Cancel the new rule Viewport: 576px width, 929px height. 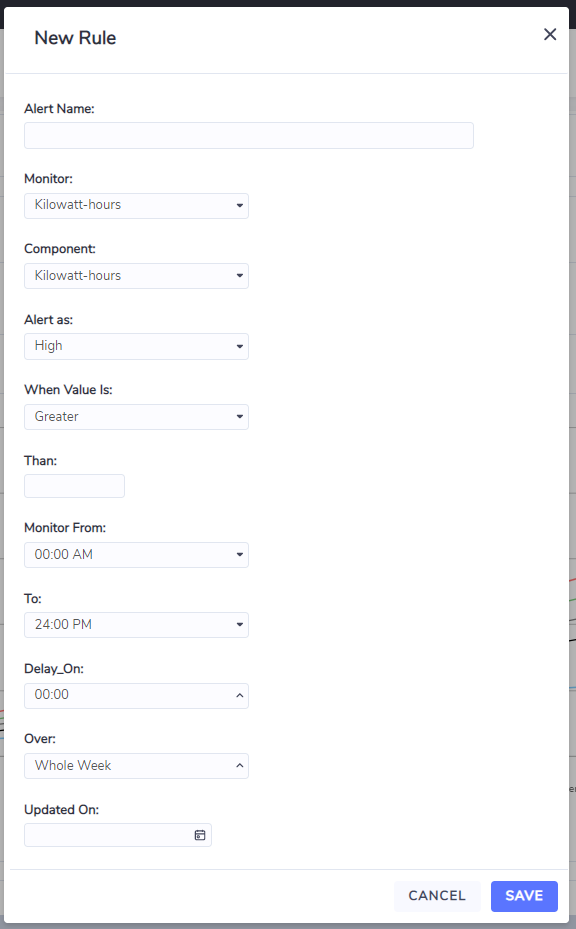point(437,896)
